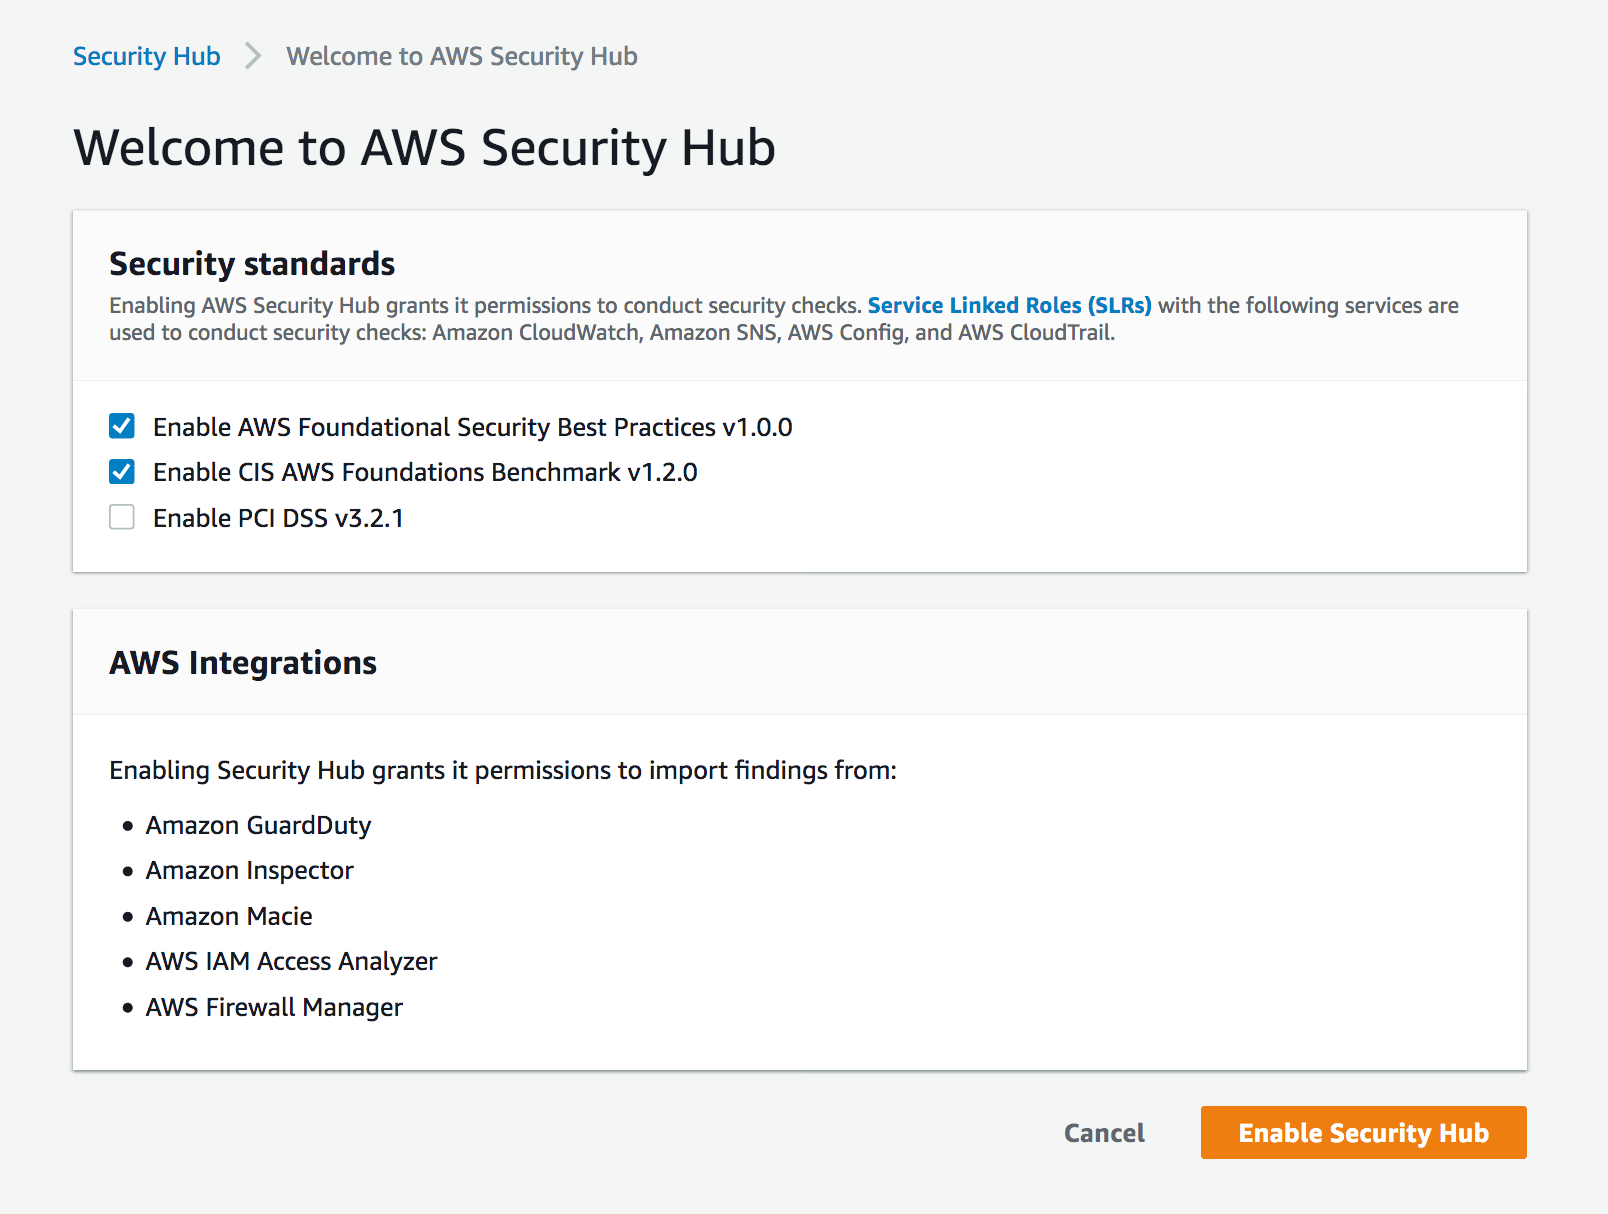Select the Amazon Inspector list entry

[249, 870]
